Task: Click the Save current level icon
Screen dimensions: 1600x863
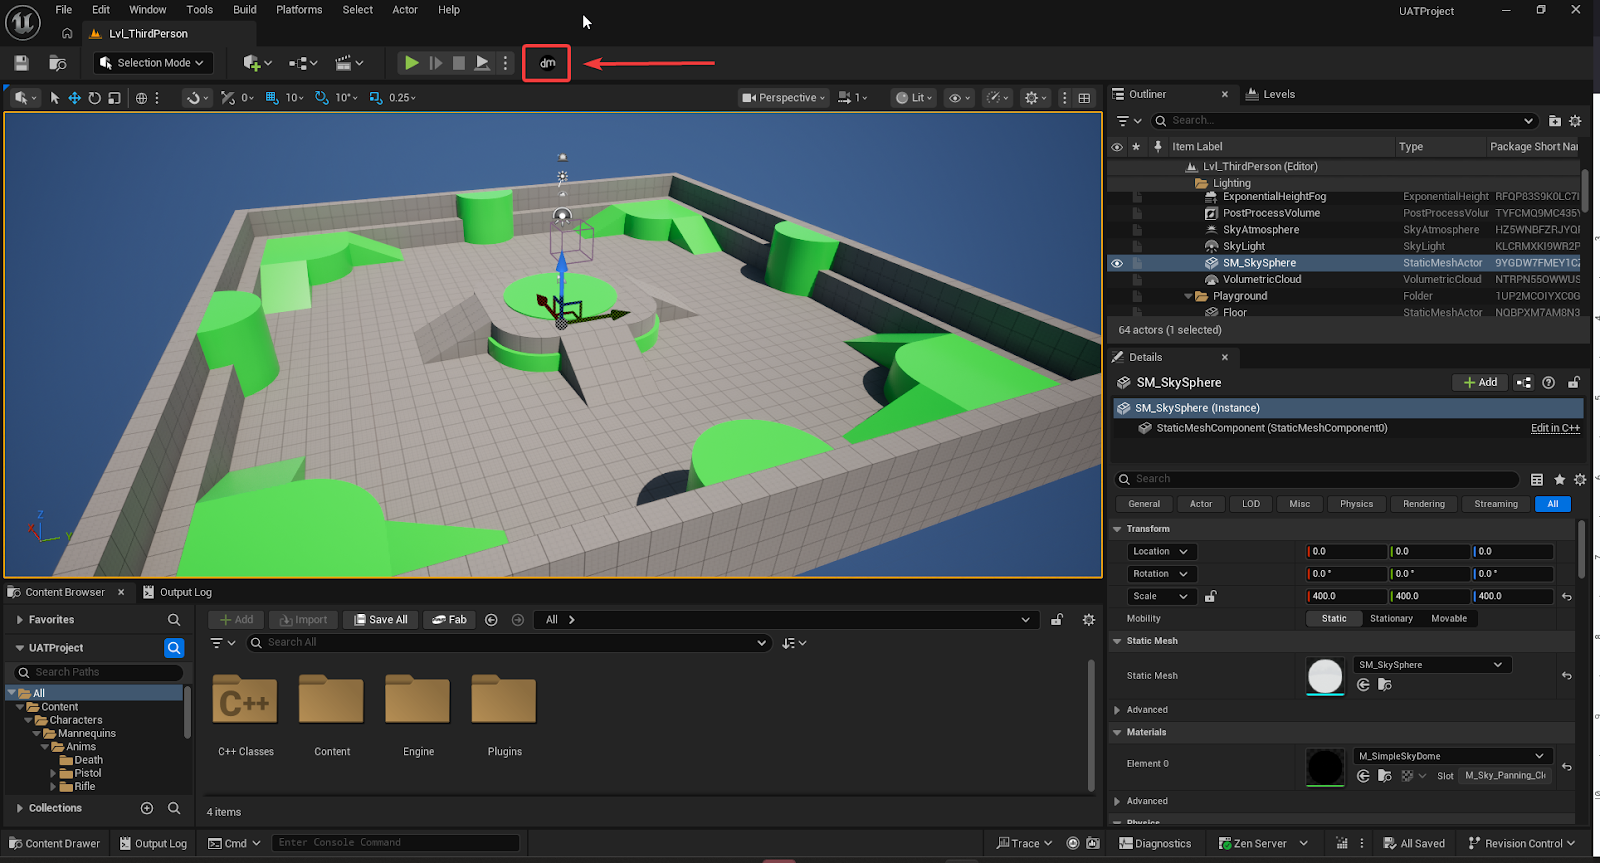Action: click(21, 63)
